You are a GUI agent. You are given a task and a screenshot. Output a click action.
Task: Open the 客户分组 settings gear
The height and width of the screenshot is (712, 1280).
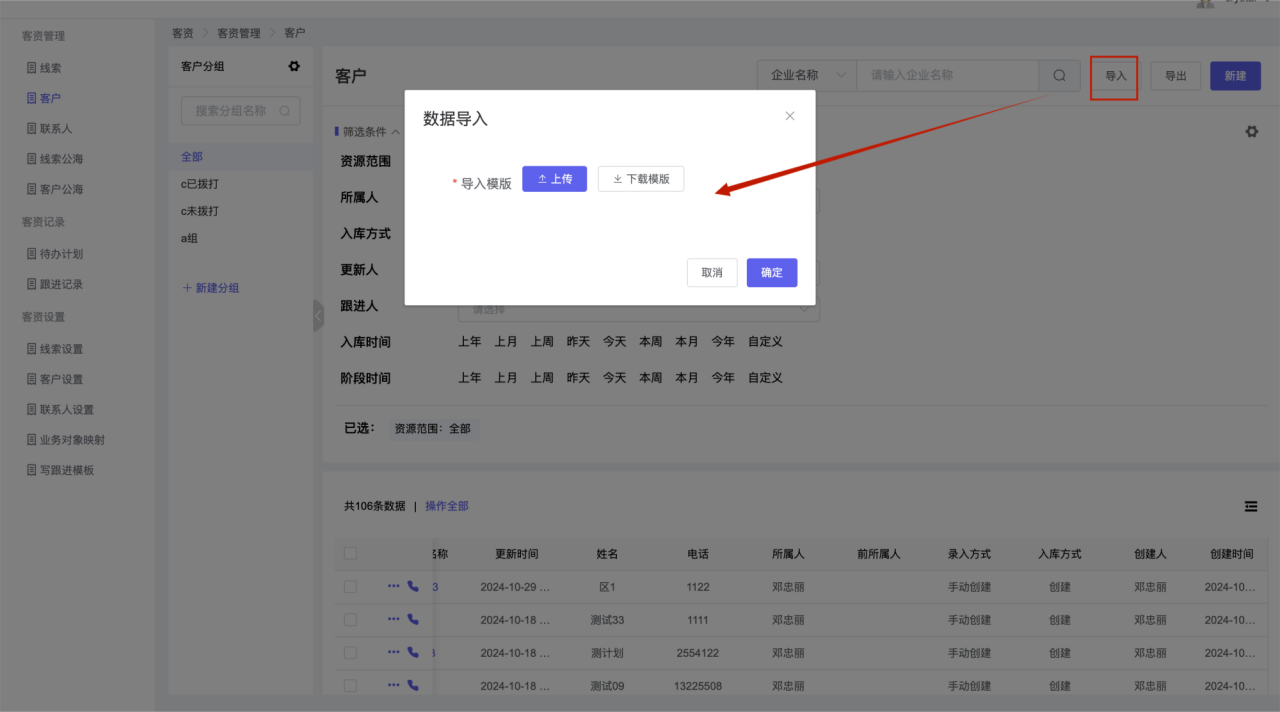294,66
